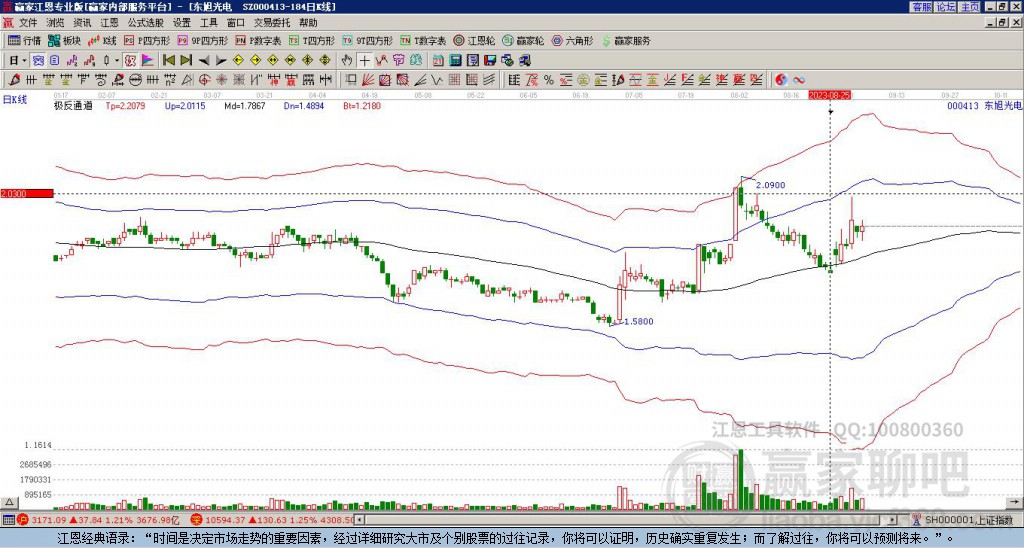
Task: Open the T四方形 tool
Action: coord(312,40)
